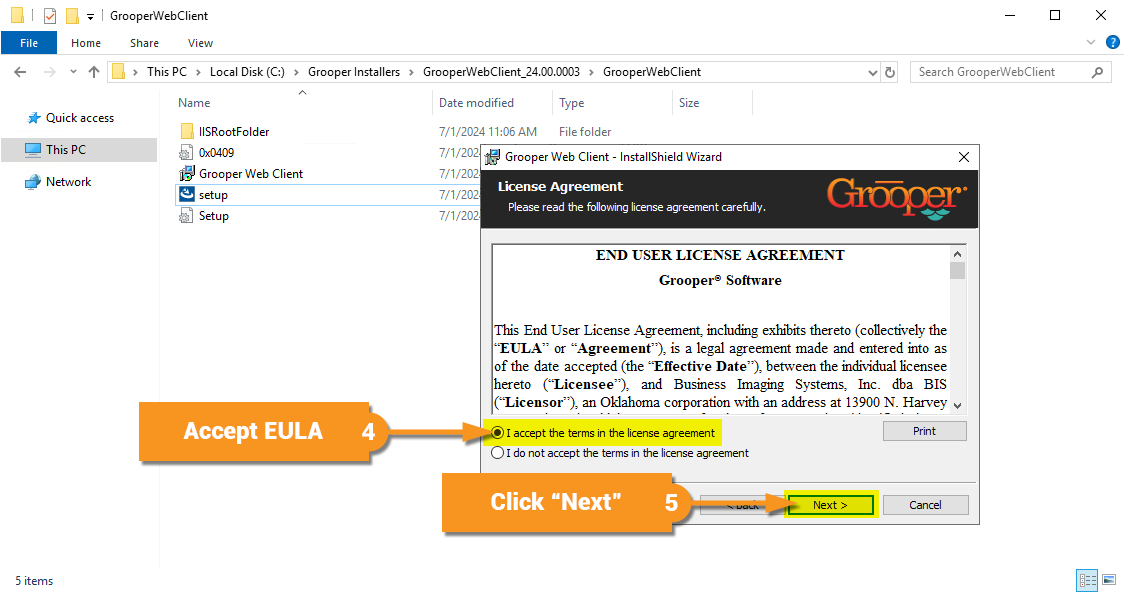Viewport: 1125px width, 593px height.
Task: Click the Print button
Action: coord(924,431)
